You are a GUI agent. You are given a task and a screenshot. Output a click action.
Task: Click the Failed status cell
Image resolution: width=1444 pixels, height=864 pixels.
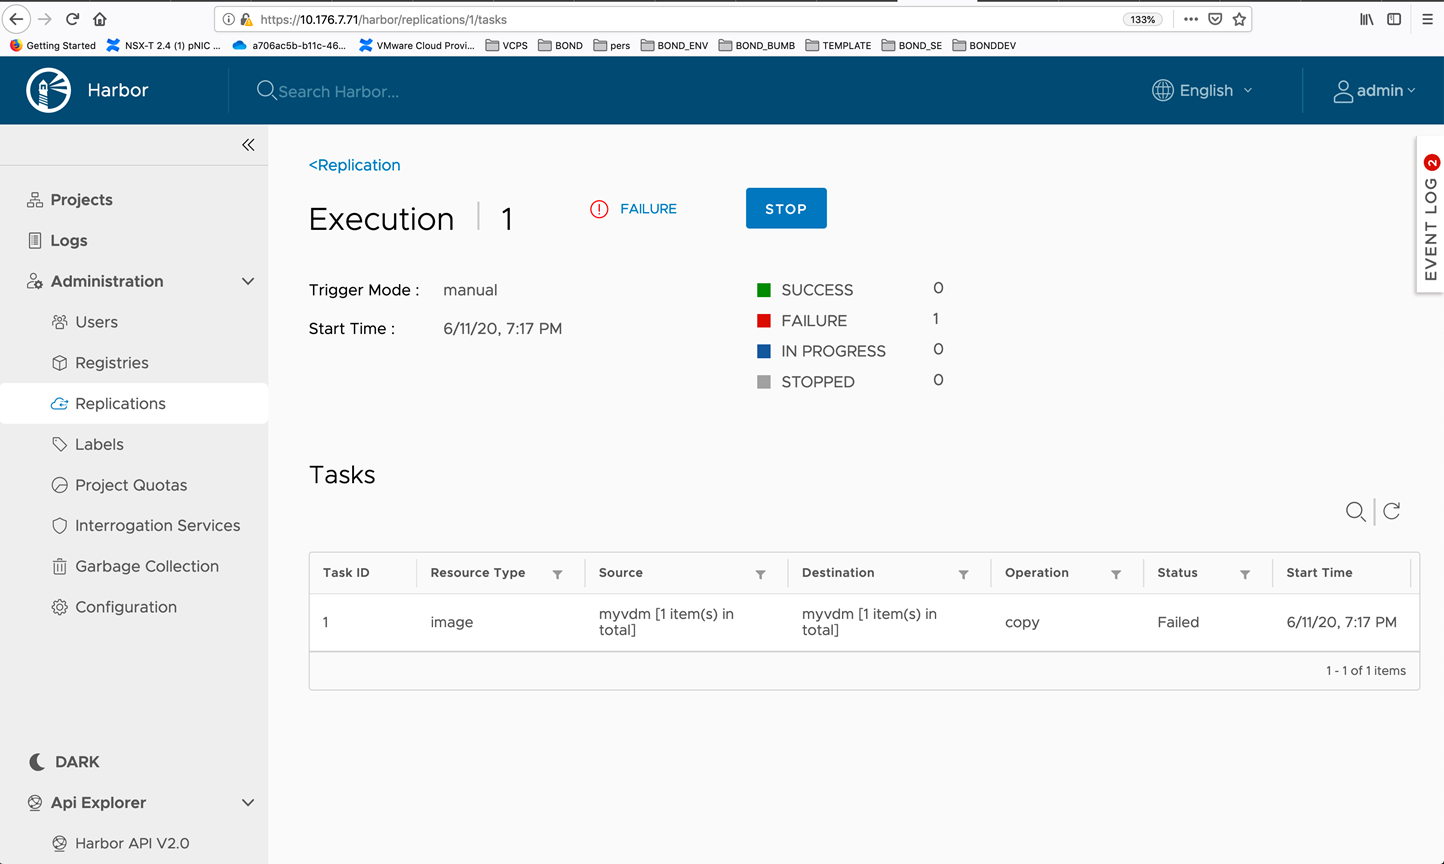(x=1178, y=622)
